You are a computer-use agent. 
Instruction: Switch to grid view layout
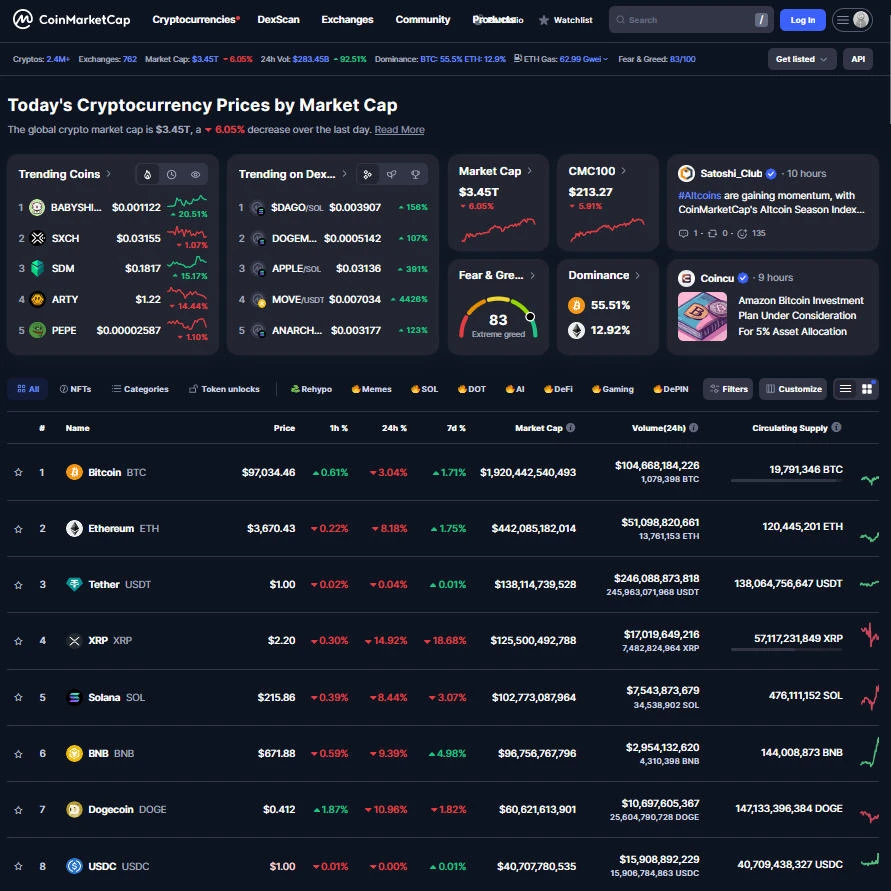coord(866,387)
